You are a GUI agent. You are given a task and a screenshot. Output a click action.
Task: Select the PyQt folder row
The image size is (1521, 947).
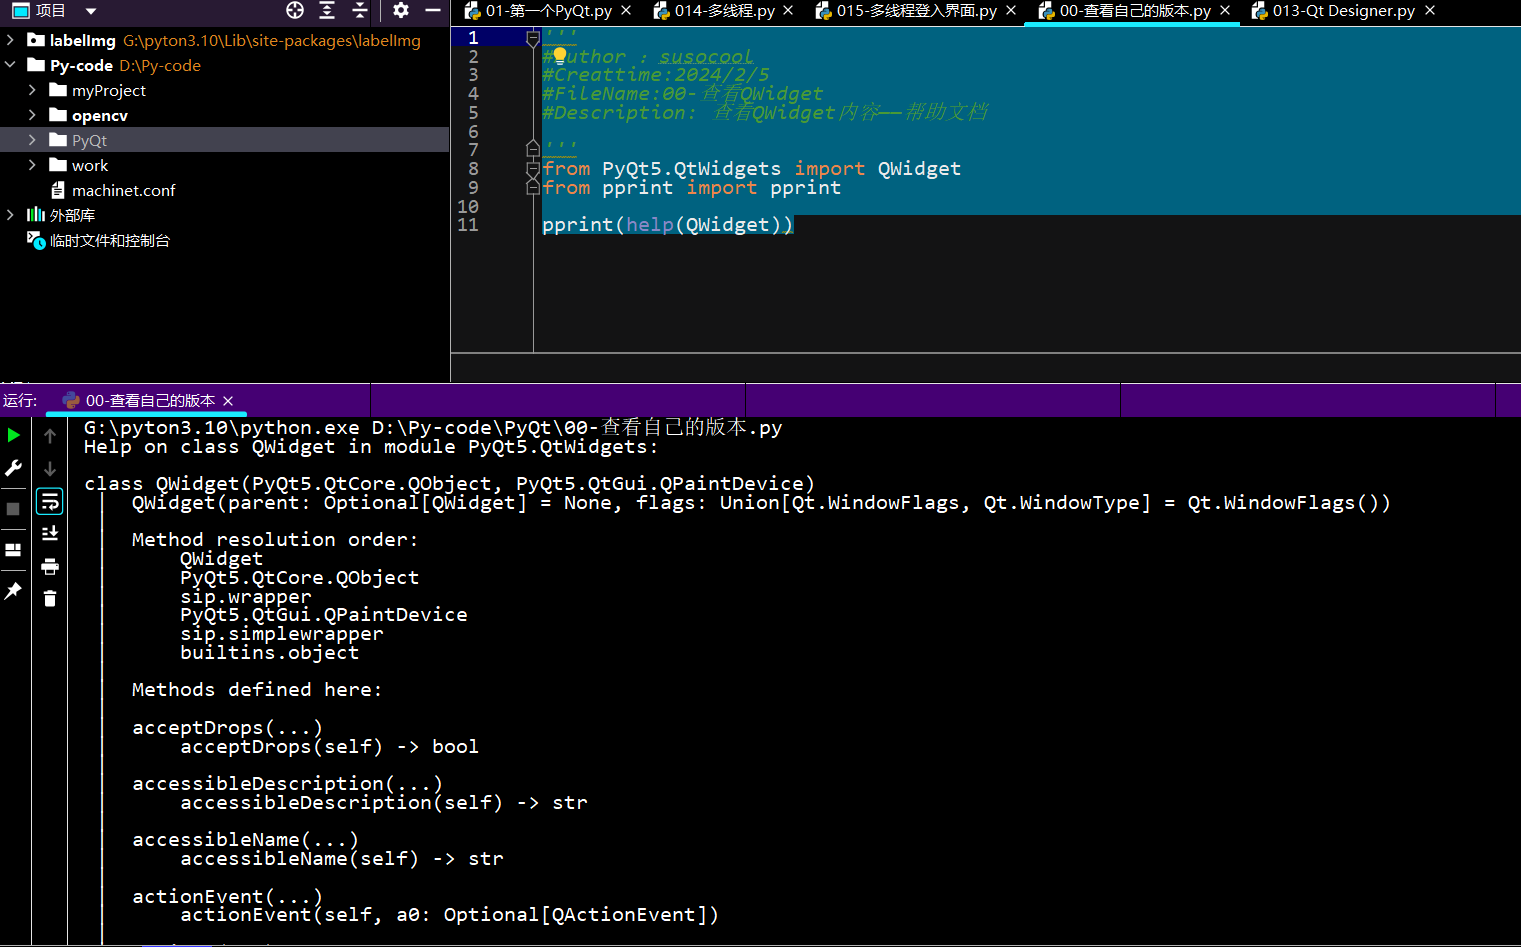[x=225, y=140]
